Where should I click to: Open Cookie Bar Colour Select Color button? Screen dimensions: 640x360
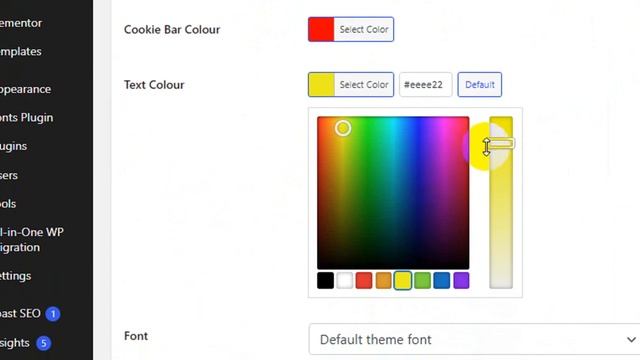pyautogui.click(x=351, y=29)
